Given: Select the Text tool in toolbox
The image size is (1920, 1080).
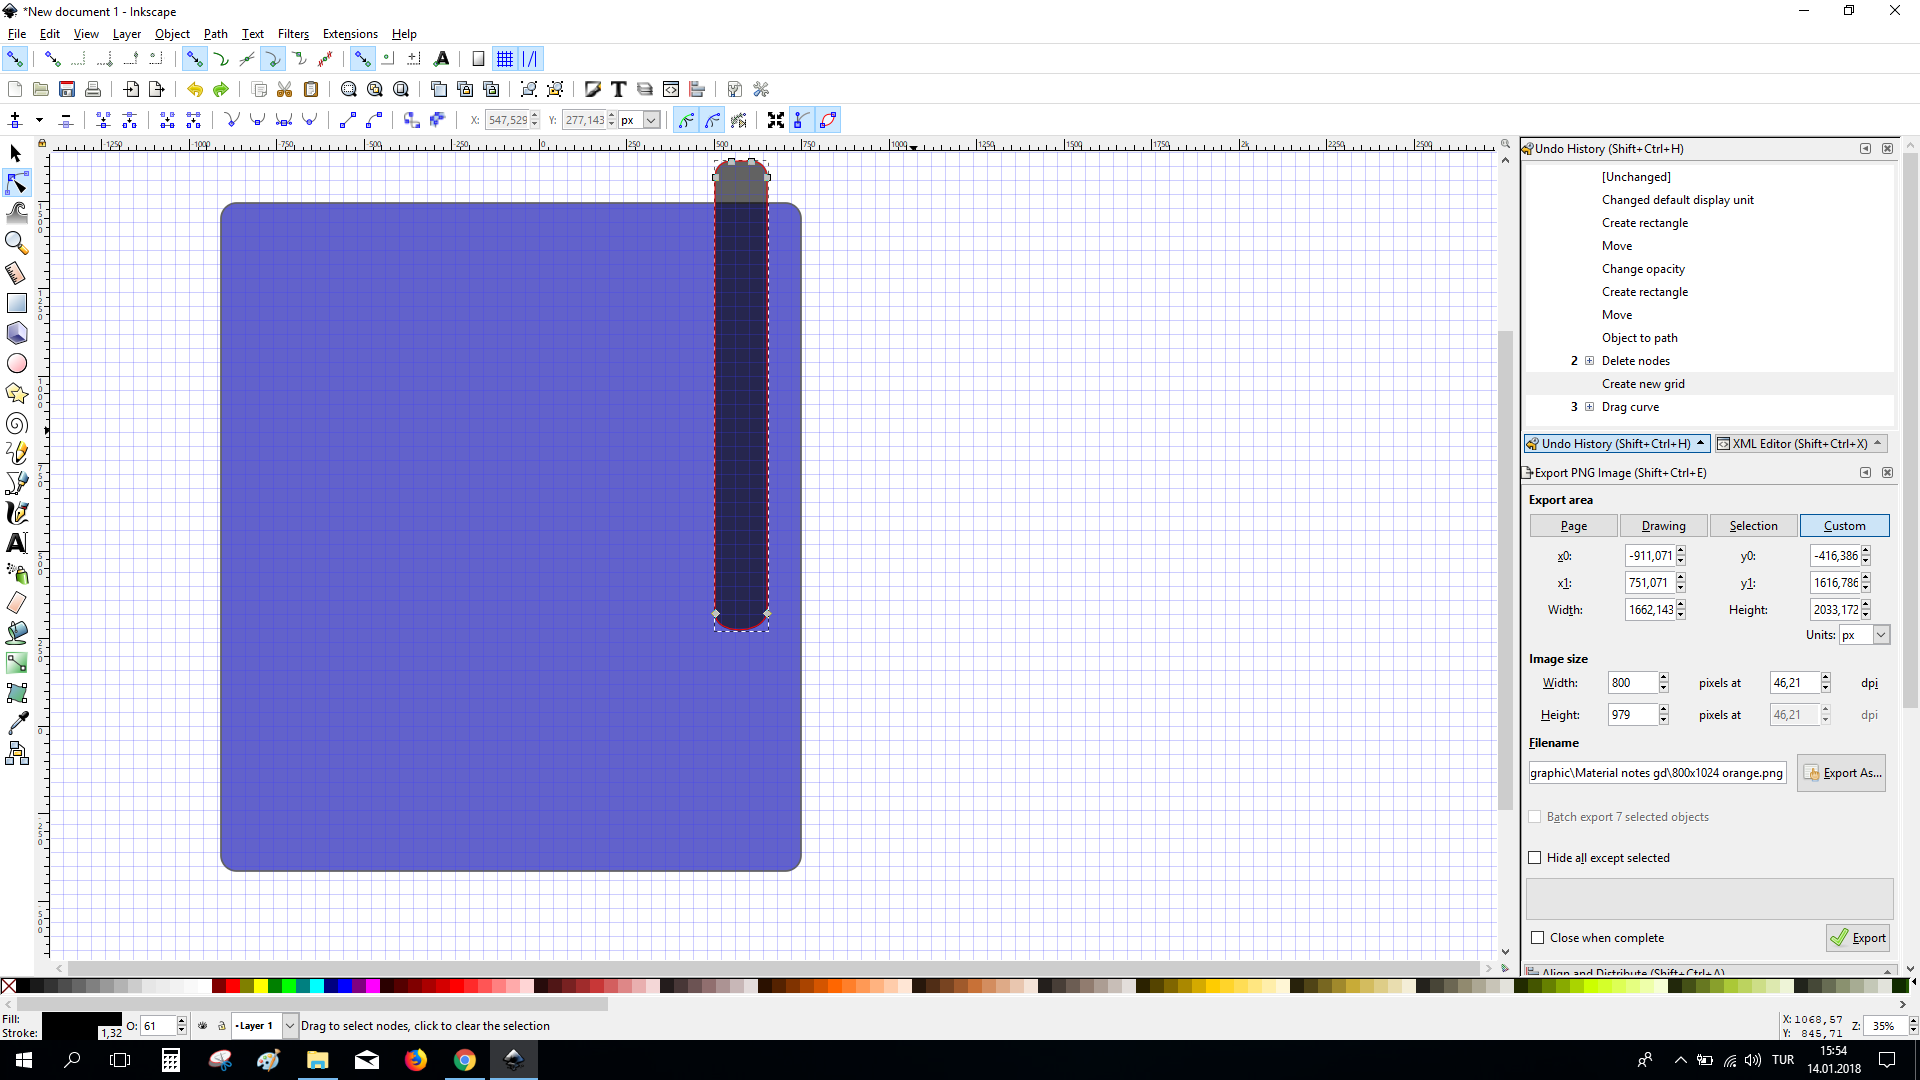Looking at the screenshot, I should (16, 543).
